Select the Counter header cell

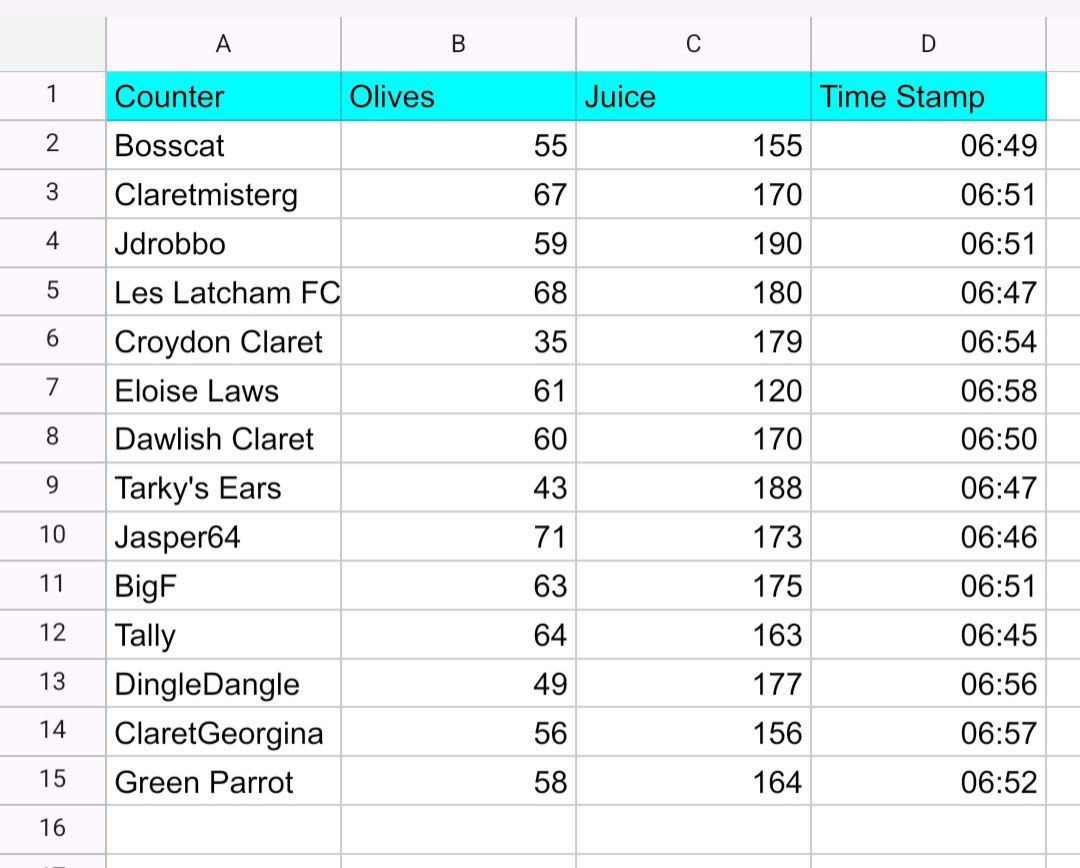click(x=223, y=97)
